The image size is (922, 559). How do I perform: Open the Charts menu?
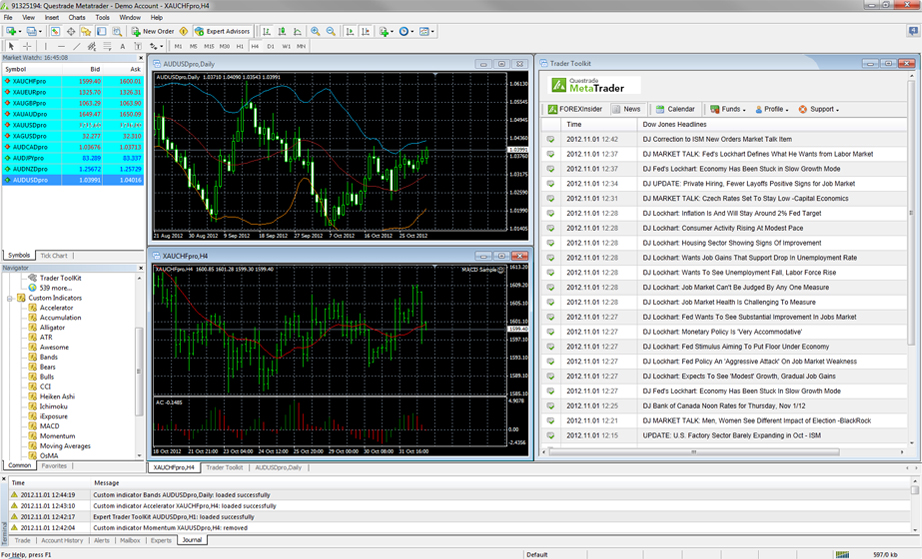(x=76, y=18)
